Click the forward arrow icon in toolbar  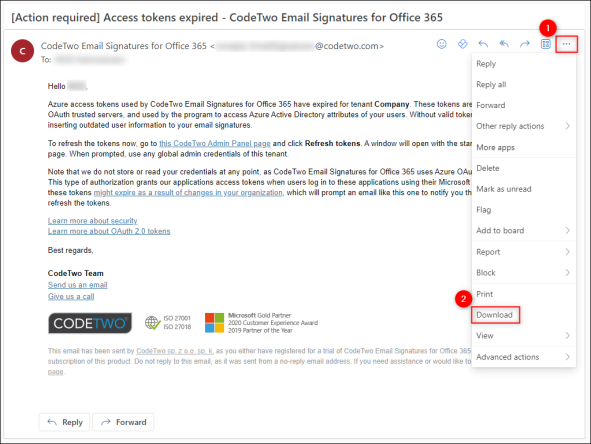525,44
